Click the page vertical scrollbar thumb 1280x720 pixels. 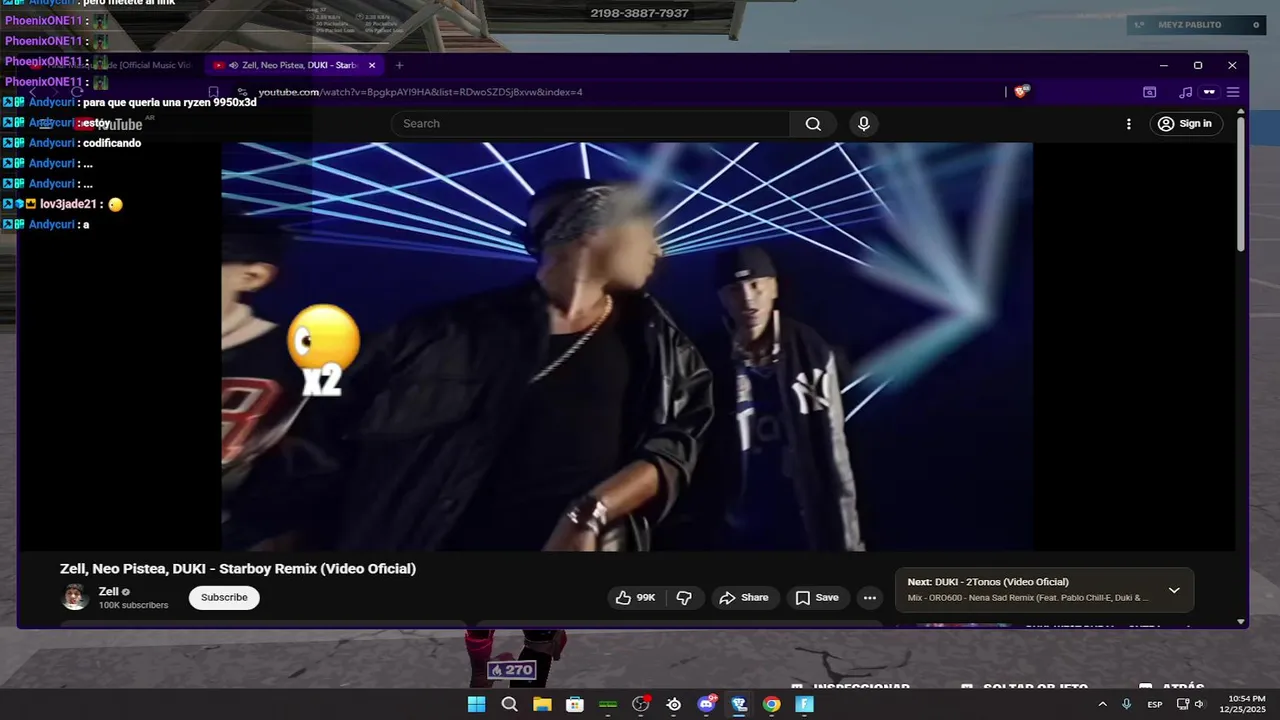1241,183
